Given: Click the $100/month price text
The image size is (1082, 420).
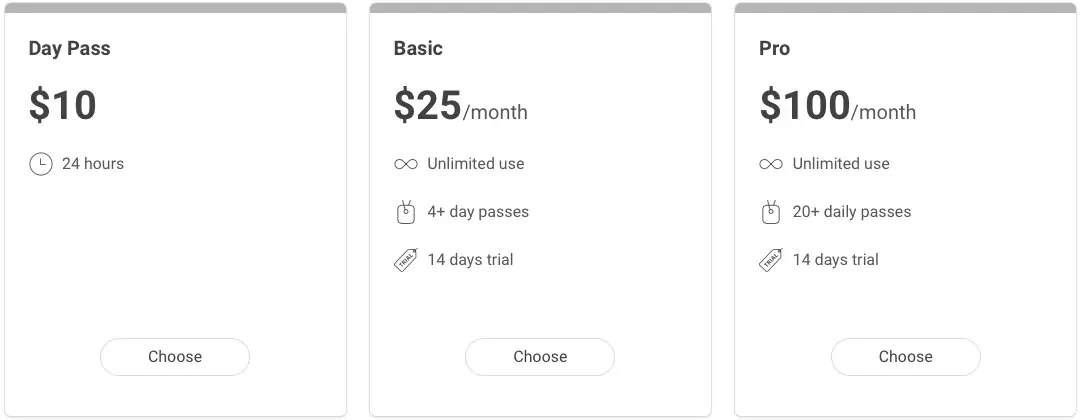Looking at the screenshot, I should [837, 106].
